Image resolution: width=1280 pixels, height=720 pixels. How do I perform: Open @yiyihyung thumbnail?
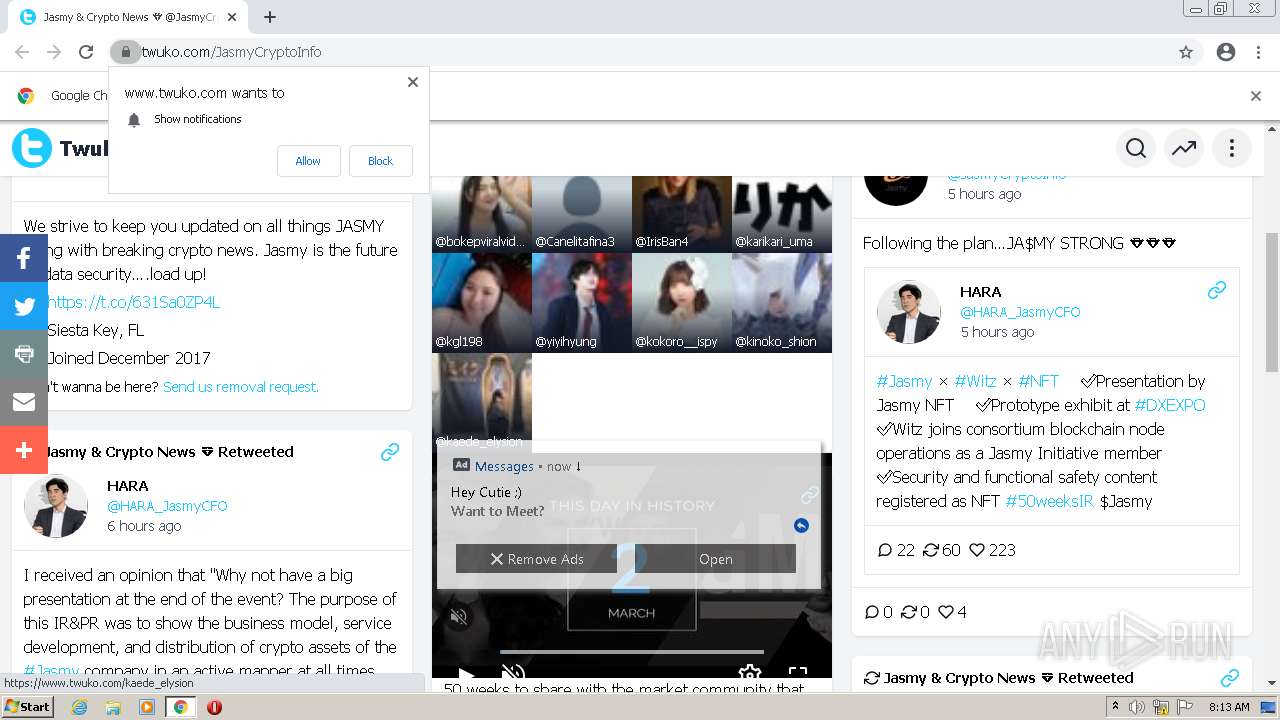tap(582, 302)
